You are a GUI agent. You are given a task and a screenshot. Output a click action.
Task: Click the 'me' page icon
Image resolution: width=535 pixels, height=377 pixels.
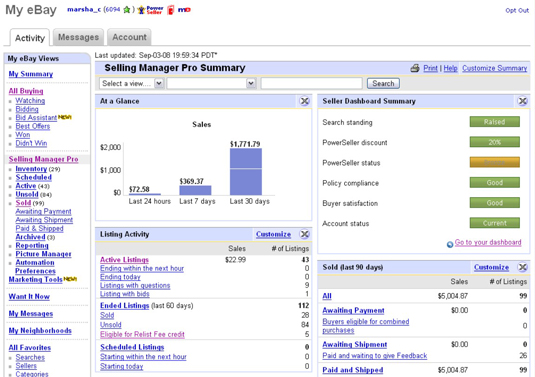click(184, 10)
